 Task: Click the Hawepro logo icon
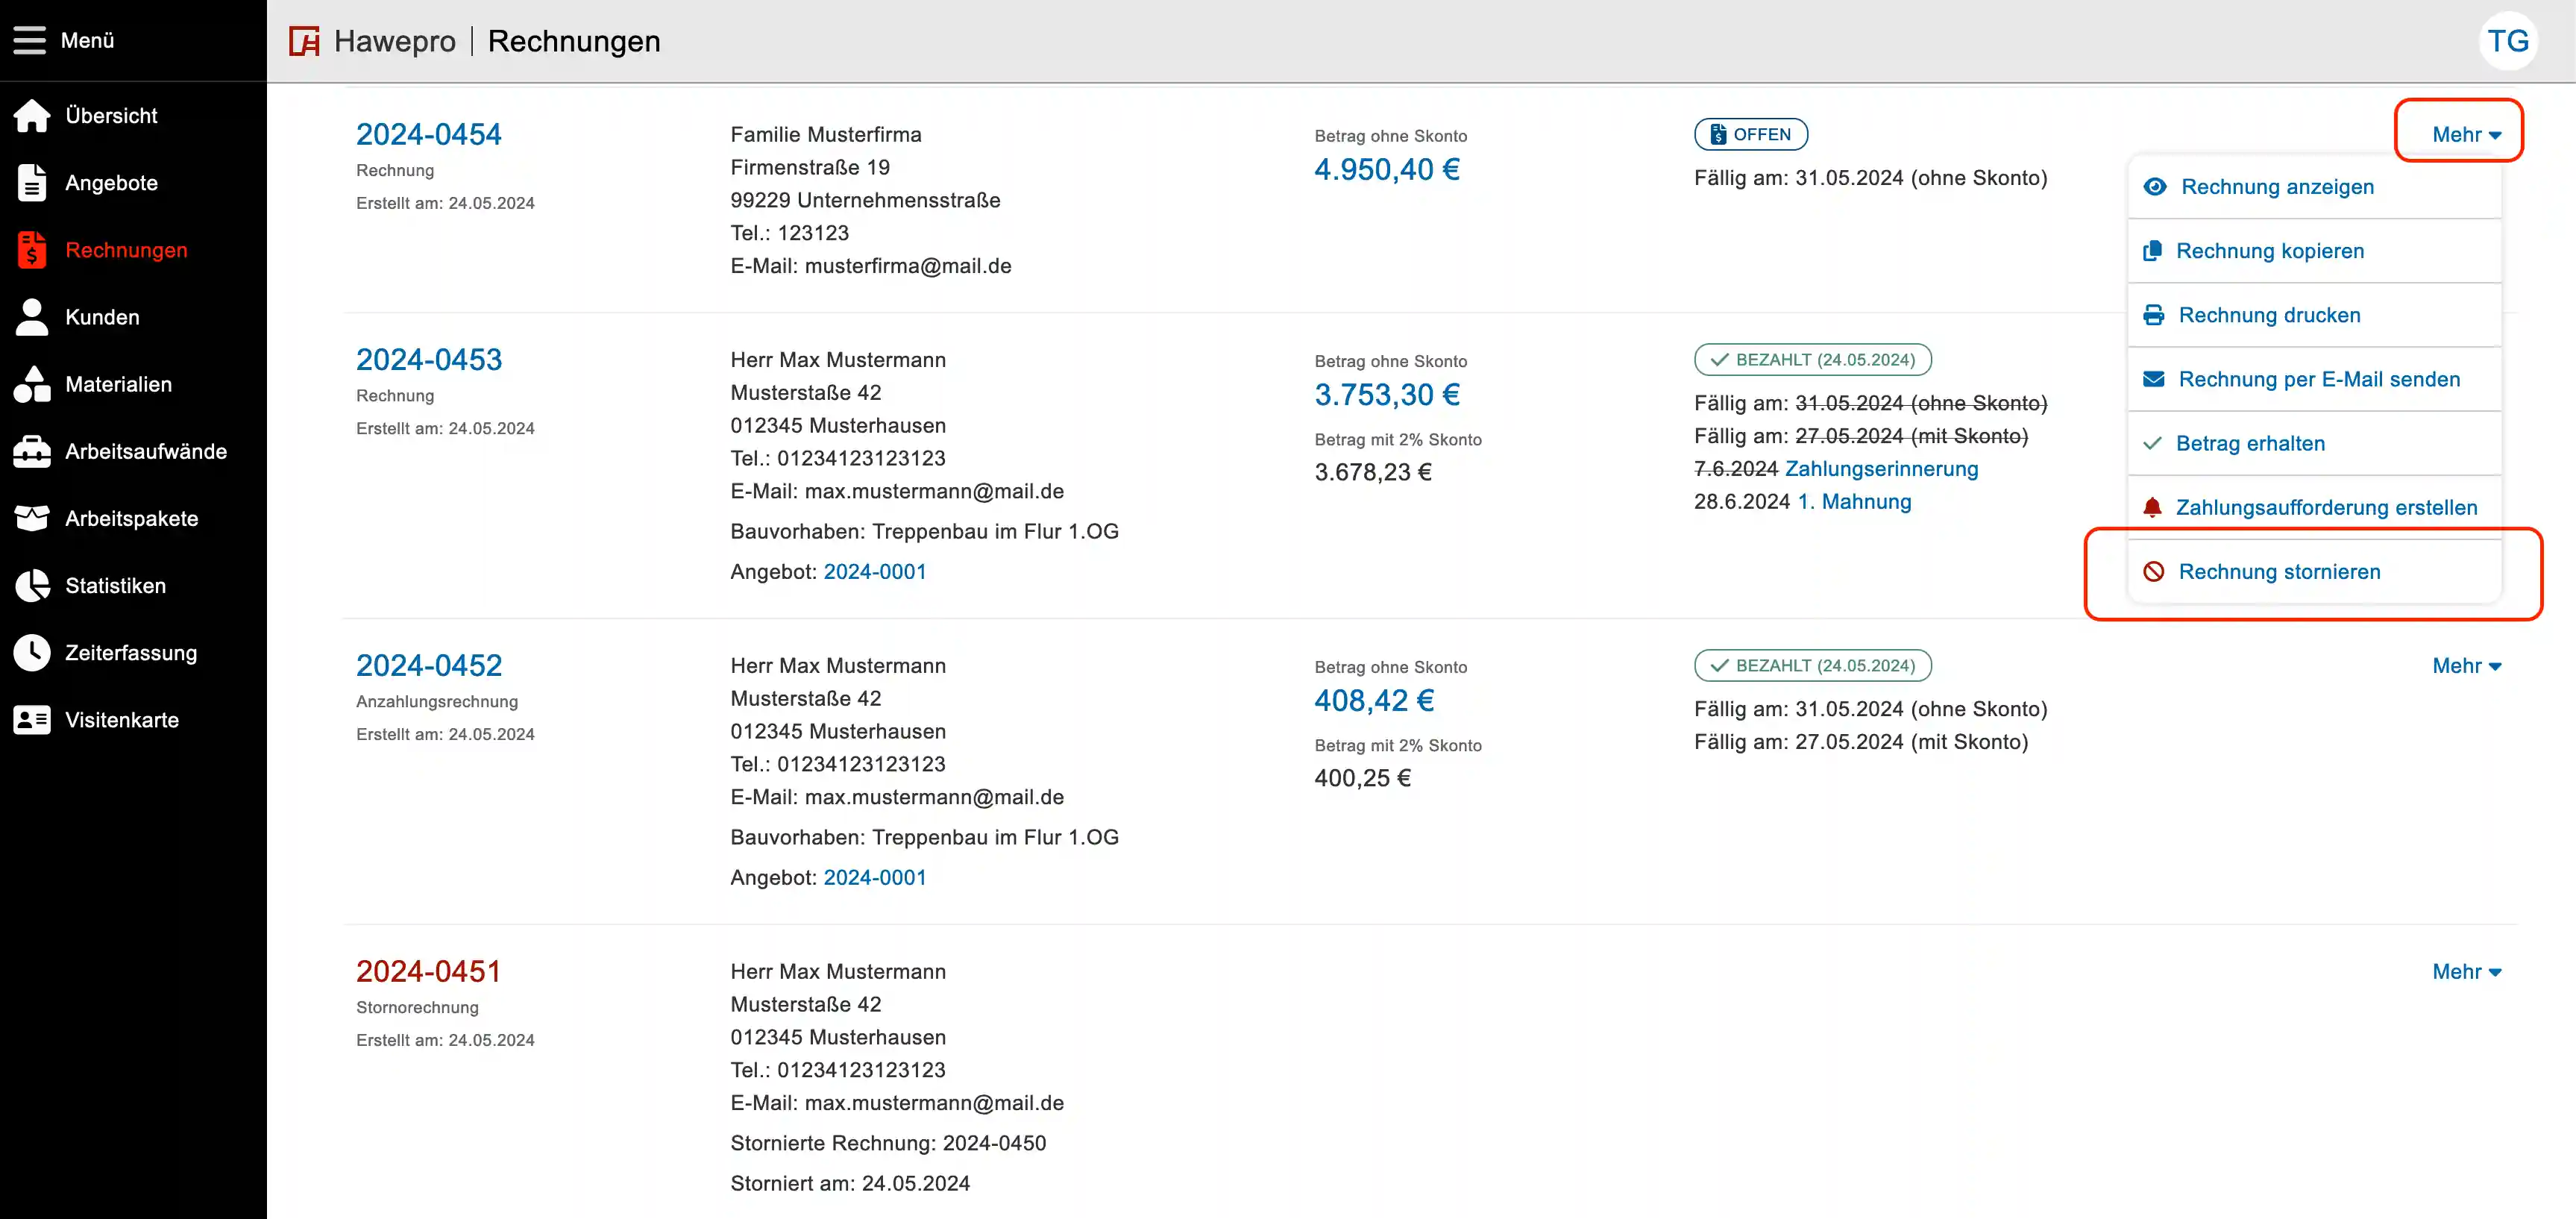click(x=304, y=41)
